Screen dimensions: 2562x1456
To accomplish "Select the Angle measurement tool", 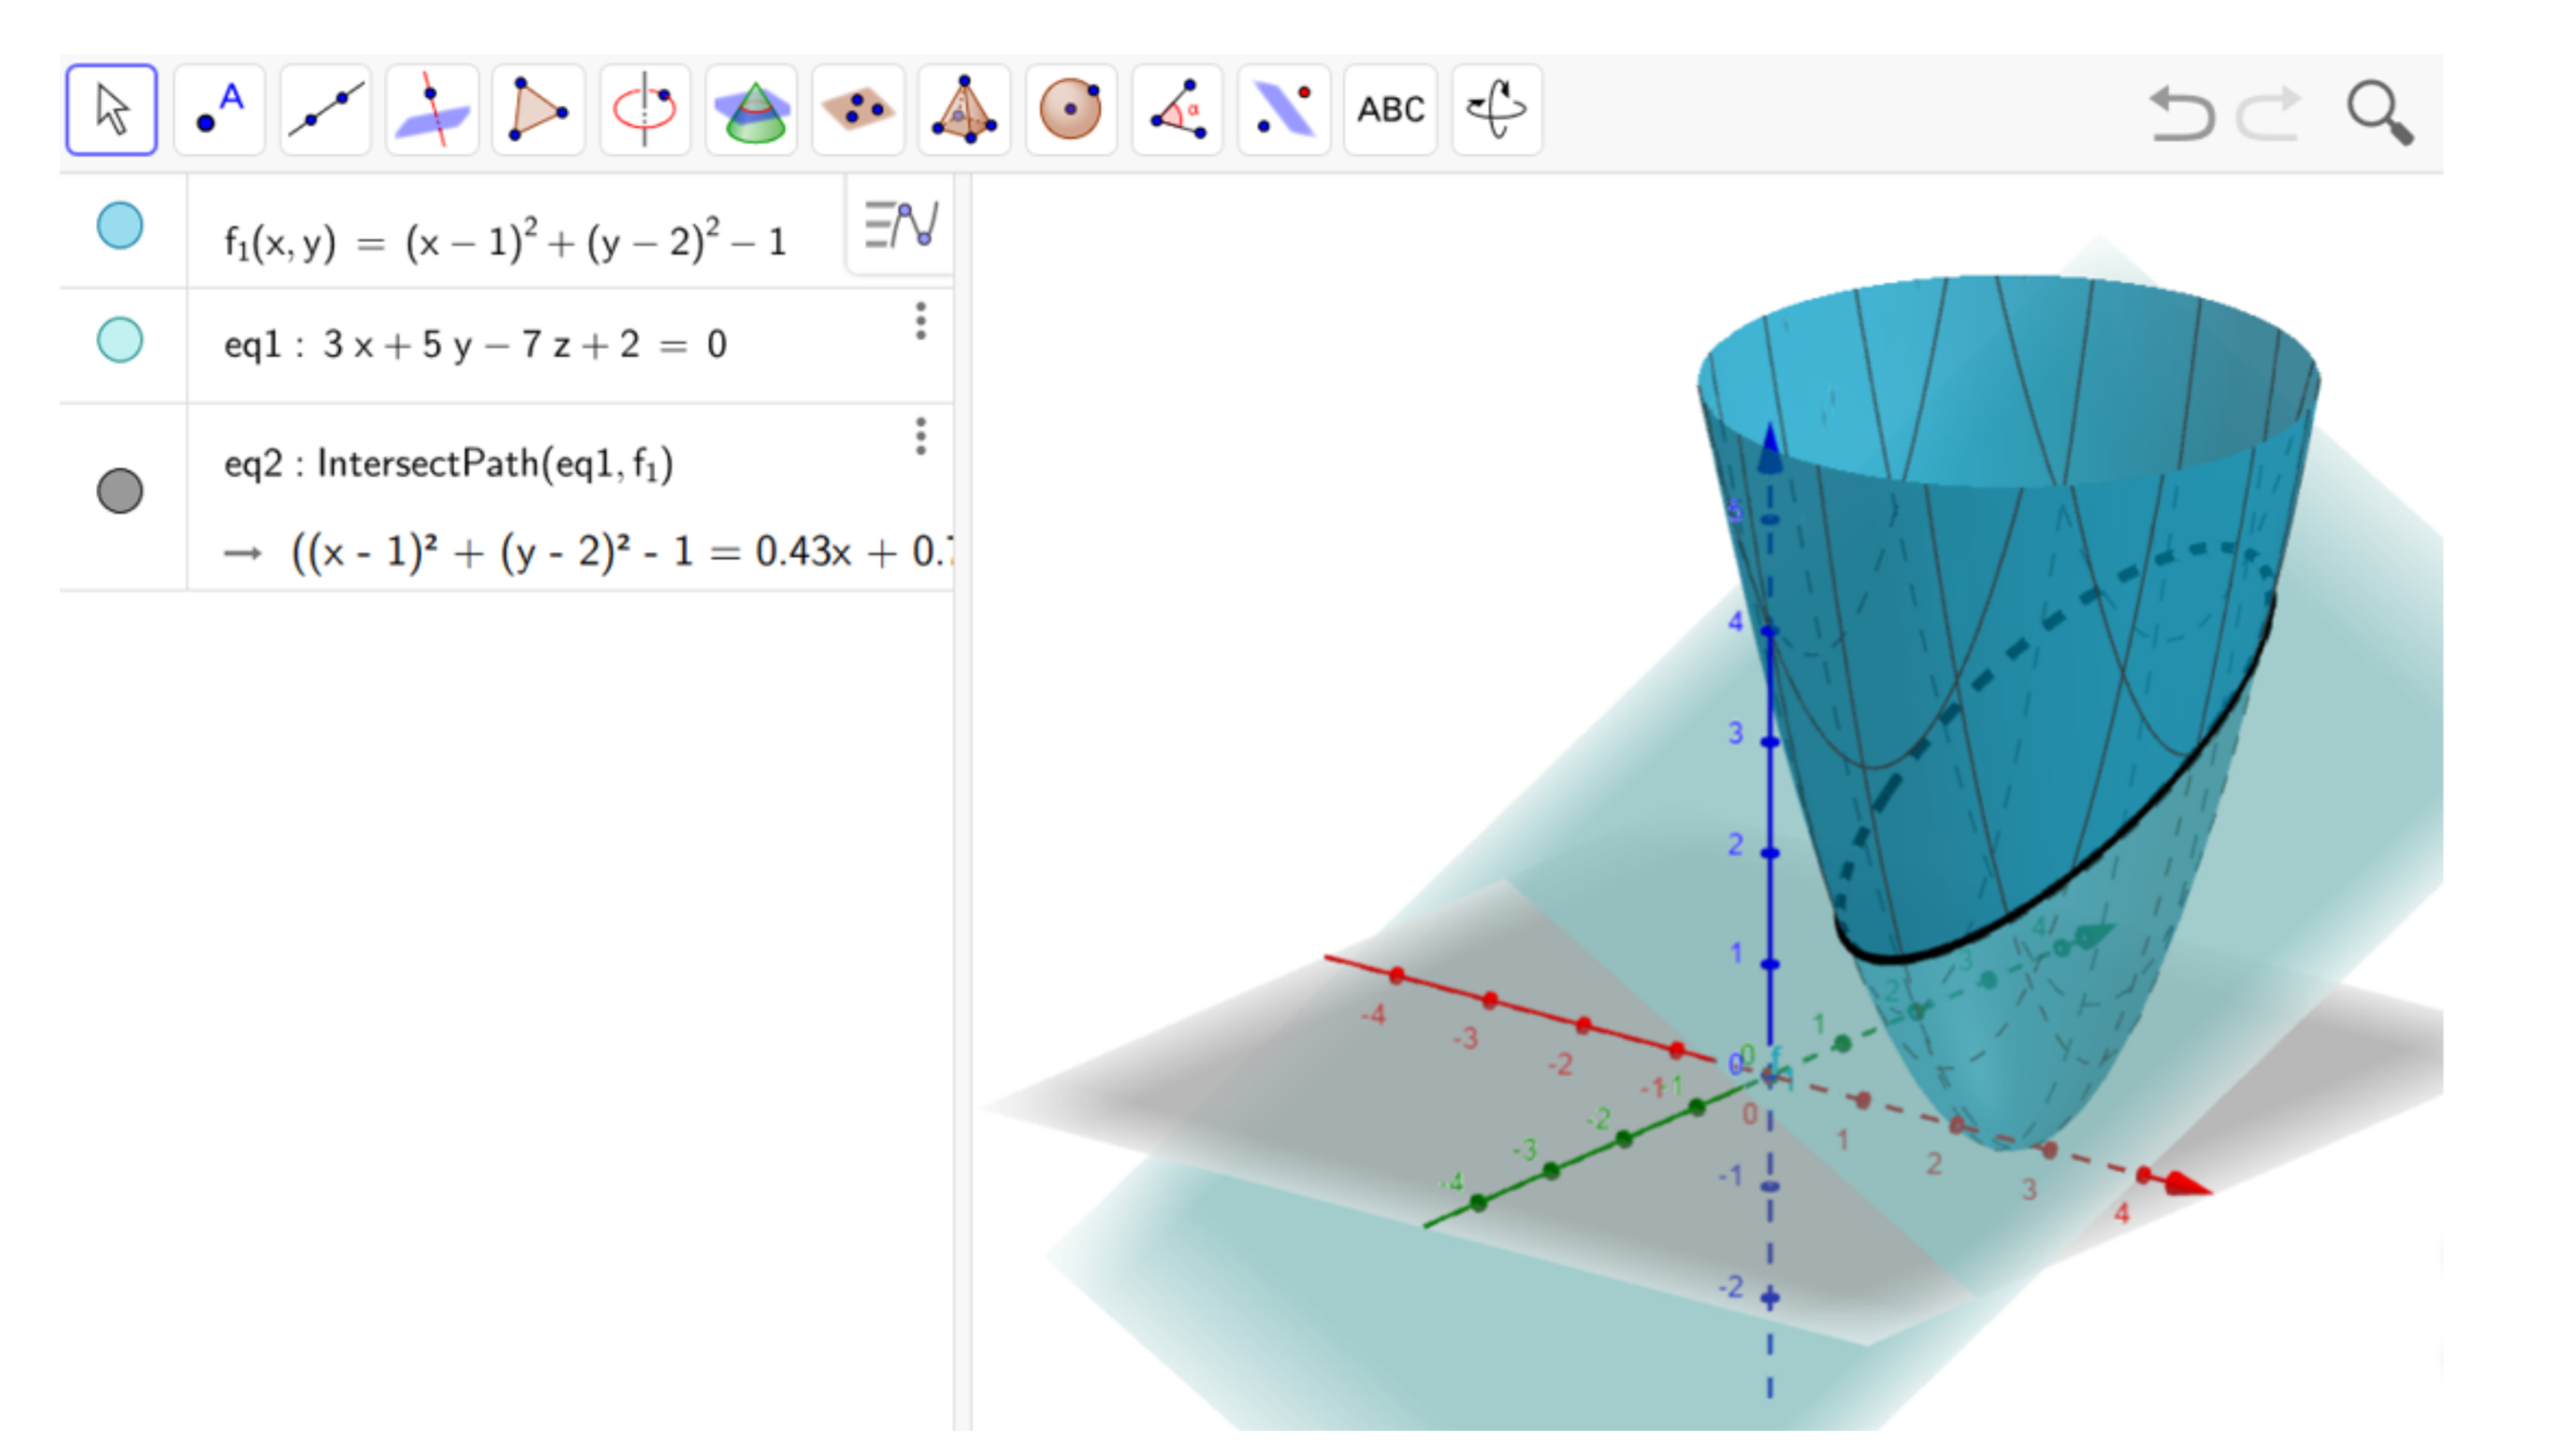I will pos(1177,109).
